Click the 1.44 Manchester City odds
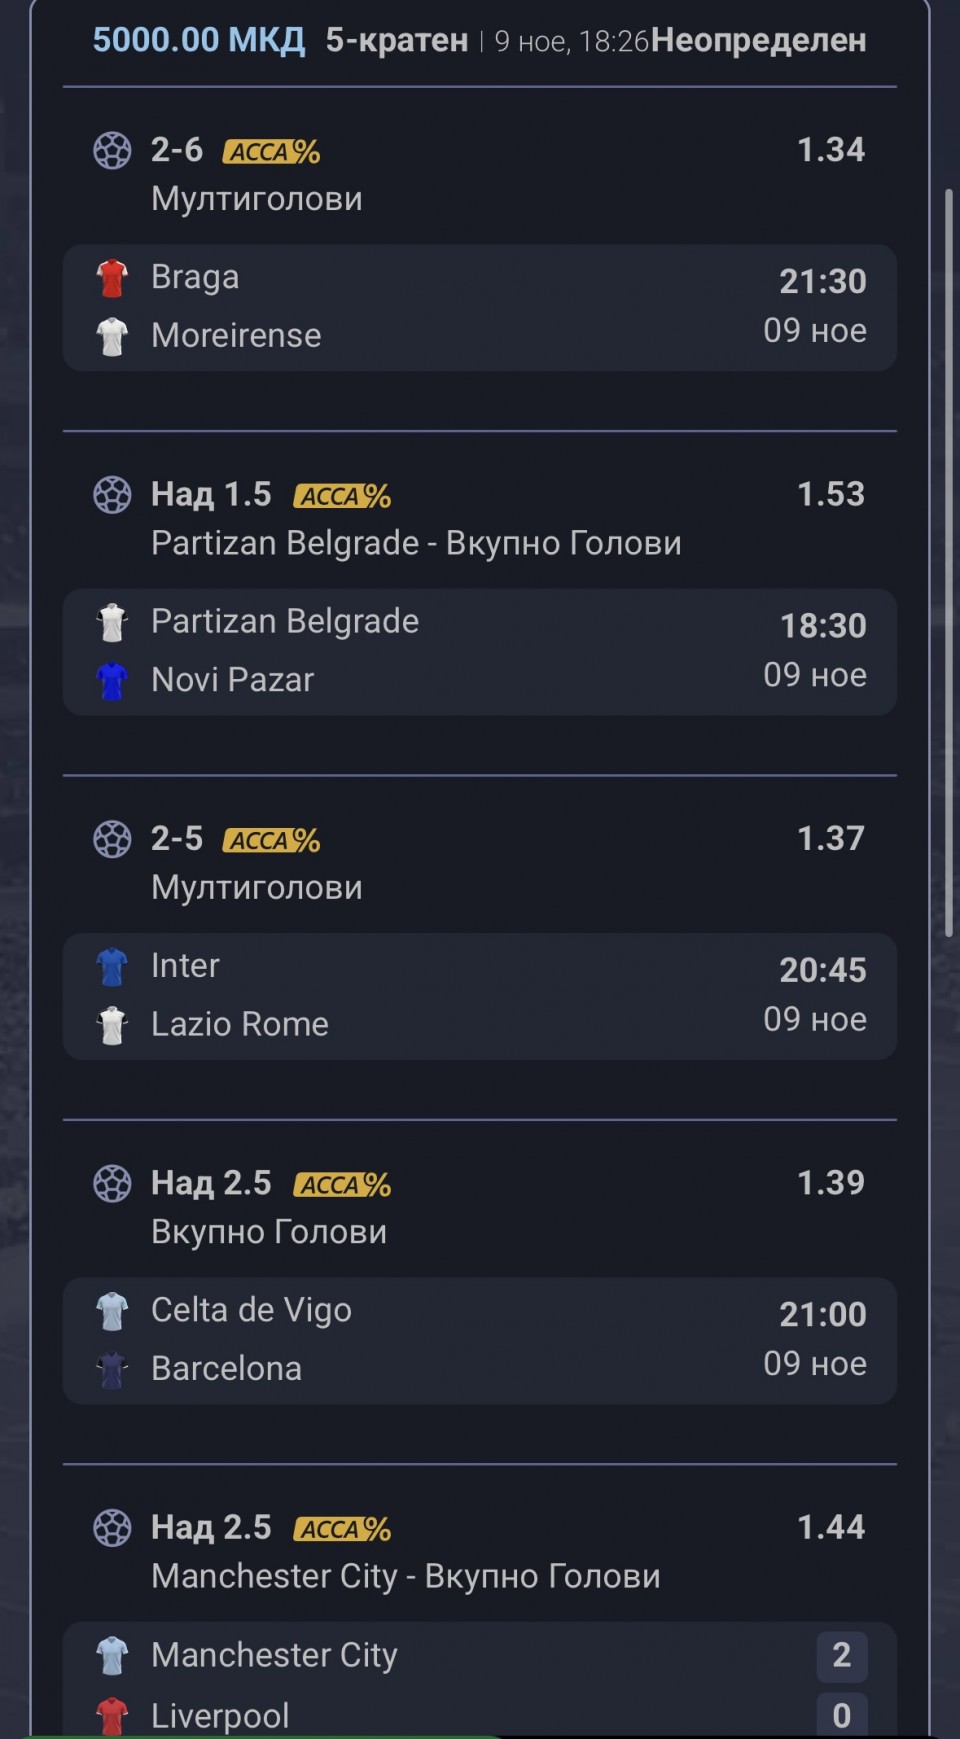This screenshot has height=1739, width=960. tap(830, 1527)
